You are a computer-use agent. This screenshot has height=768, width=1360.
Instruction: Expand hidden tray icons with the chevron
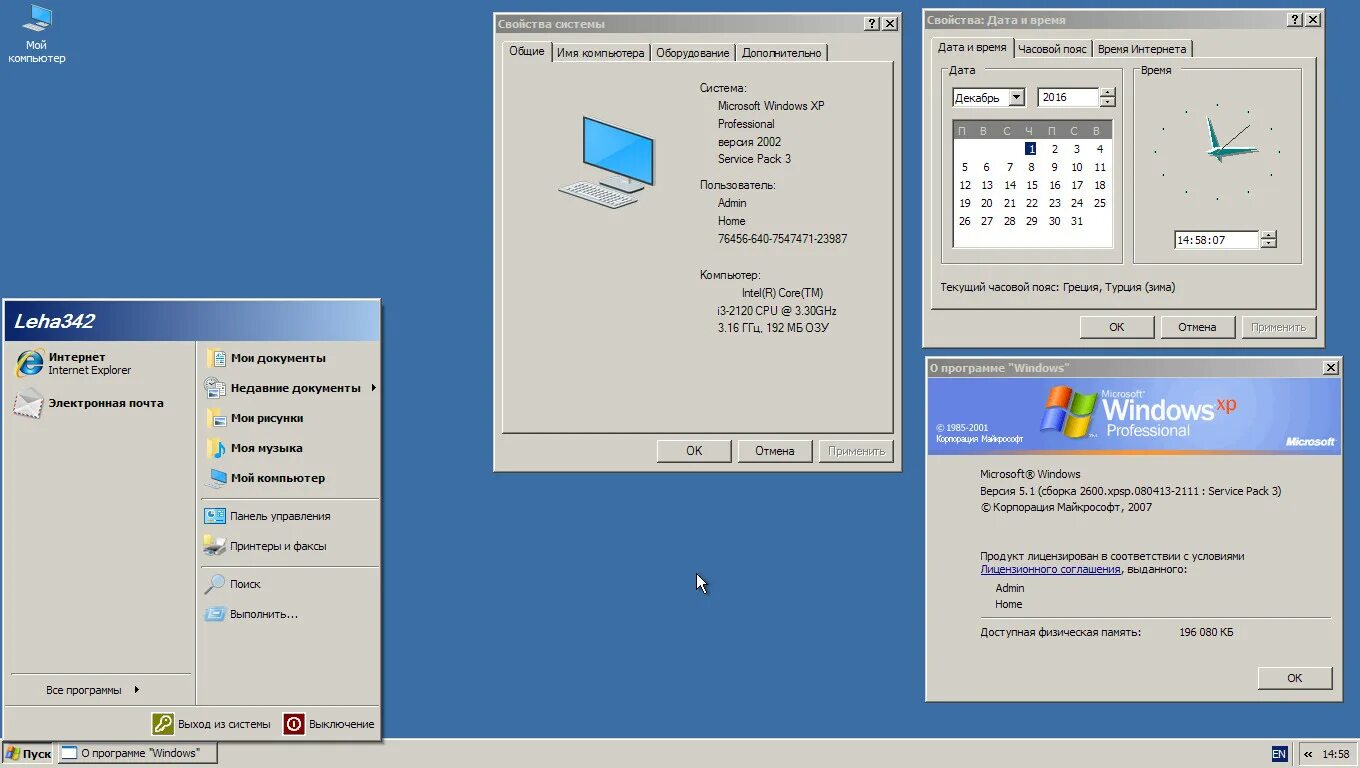point(1308,754)
